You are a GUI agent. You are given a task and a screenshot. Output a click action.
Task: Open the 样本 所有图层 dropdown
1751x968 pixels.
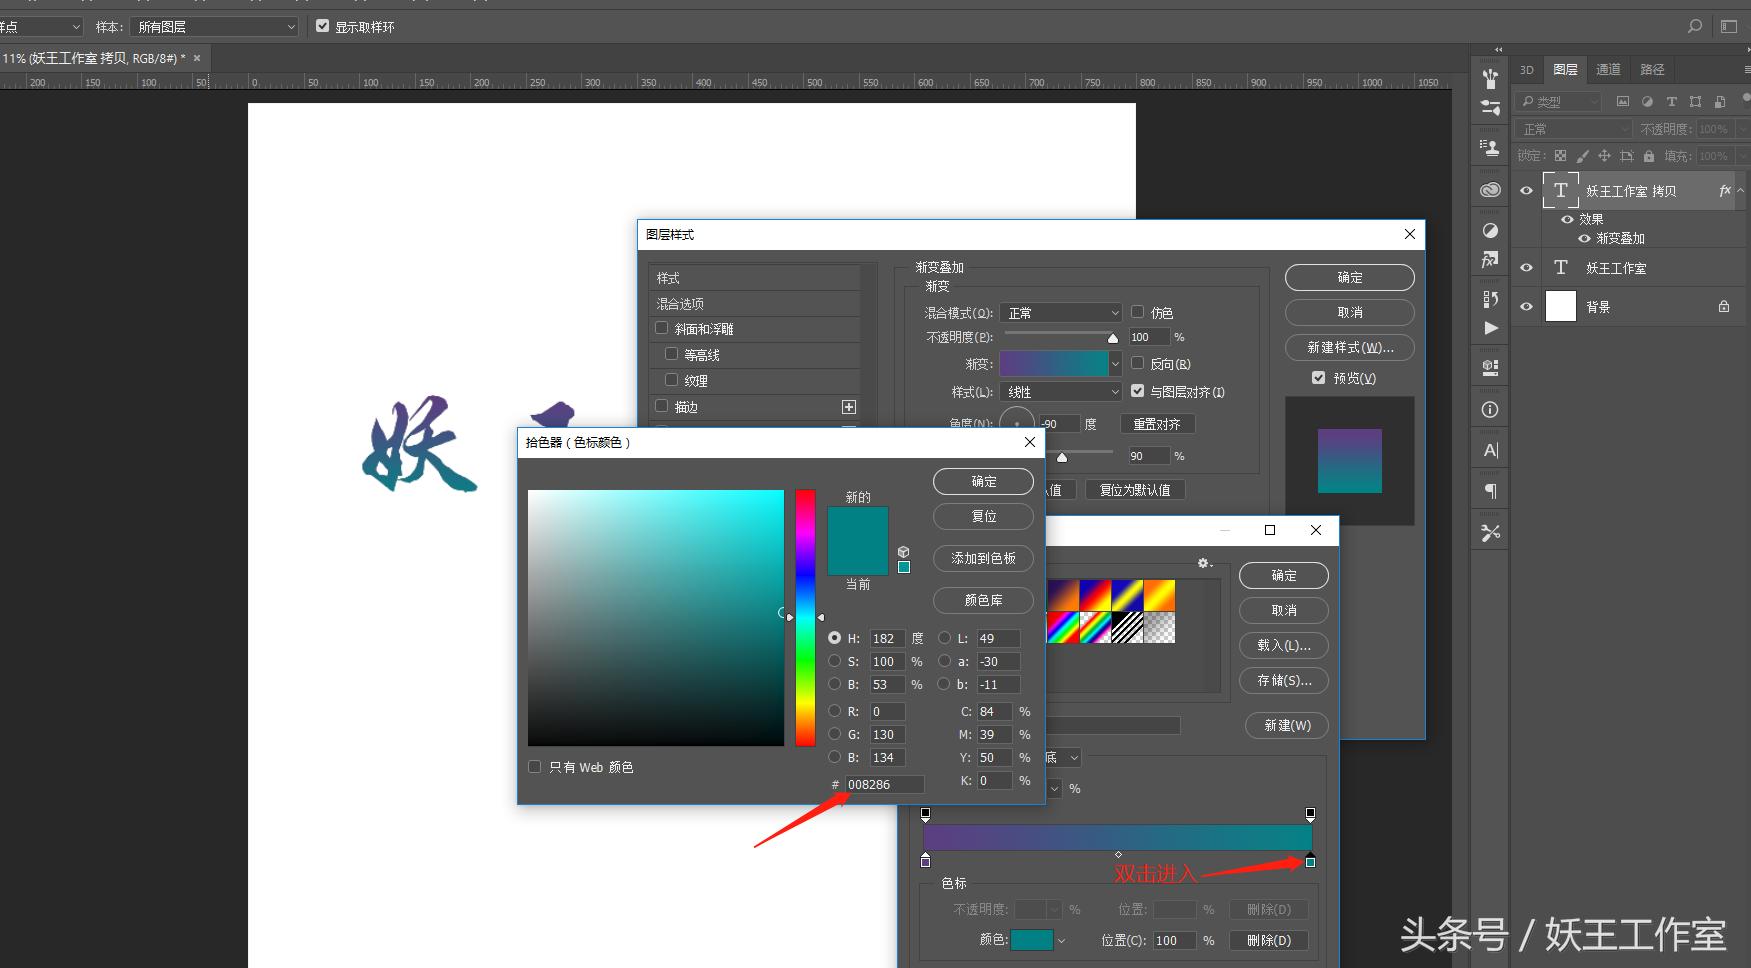216,27
